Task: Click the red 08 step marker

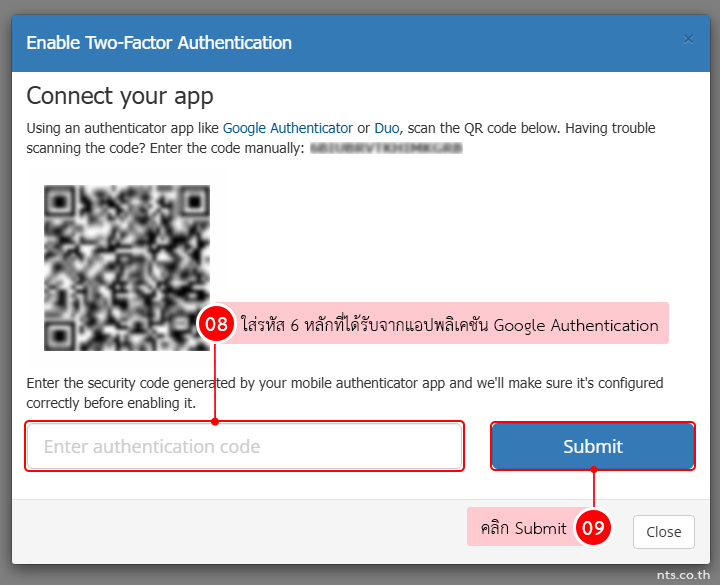Action: 216,324
